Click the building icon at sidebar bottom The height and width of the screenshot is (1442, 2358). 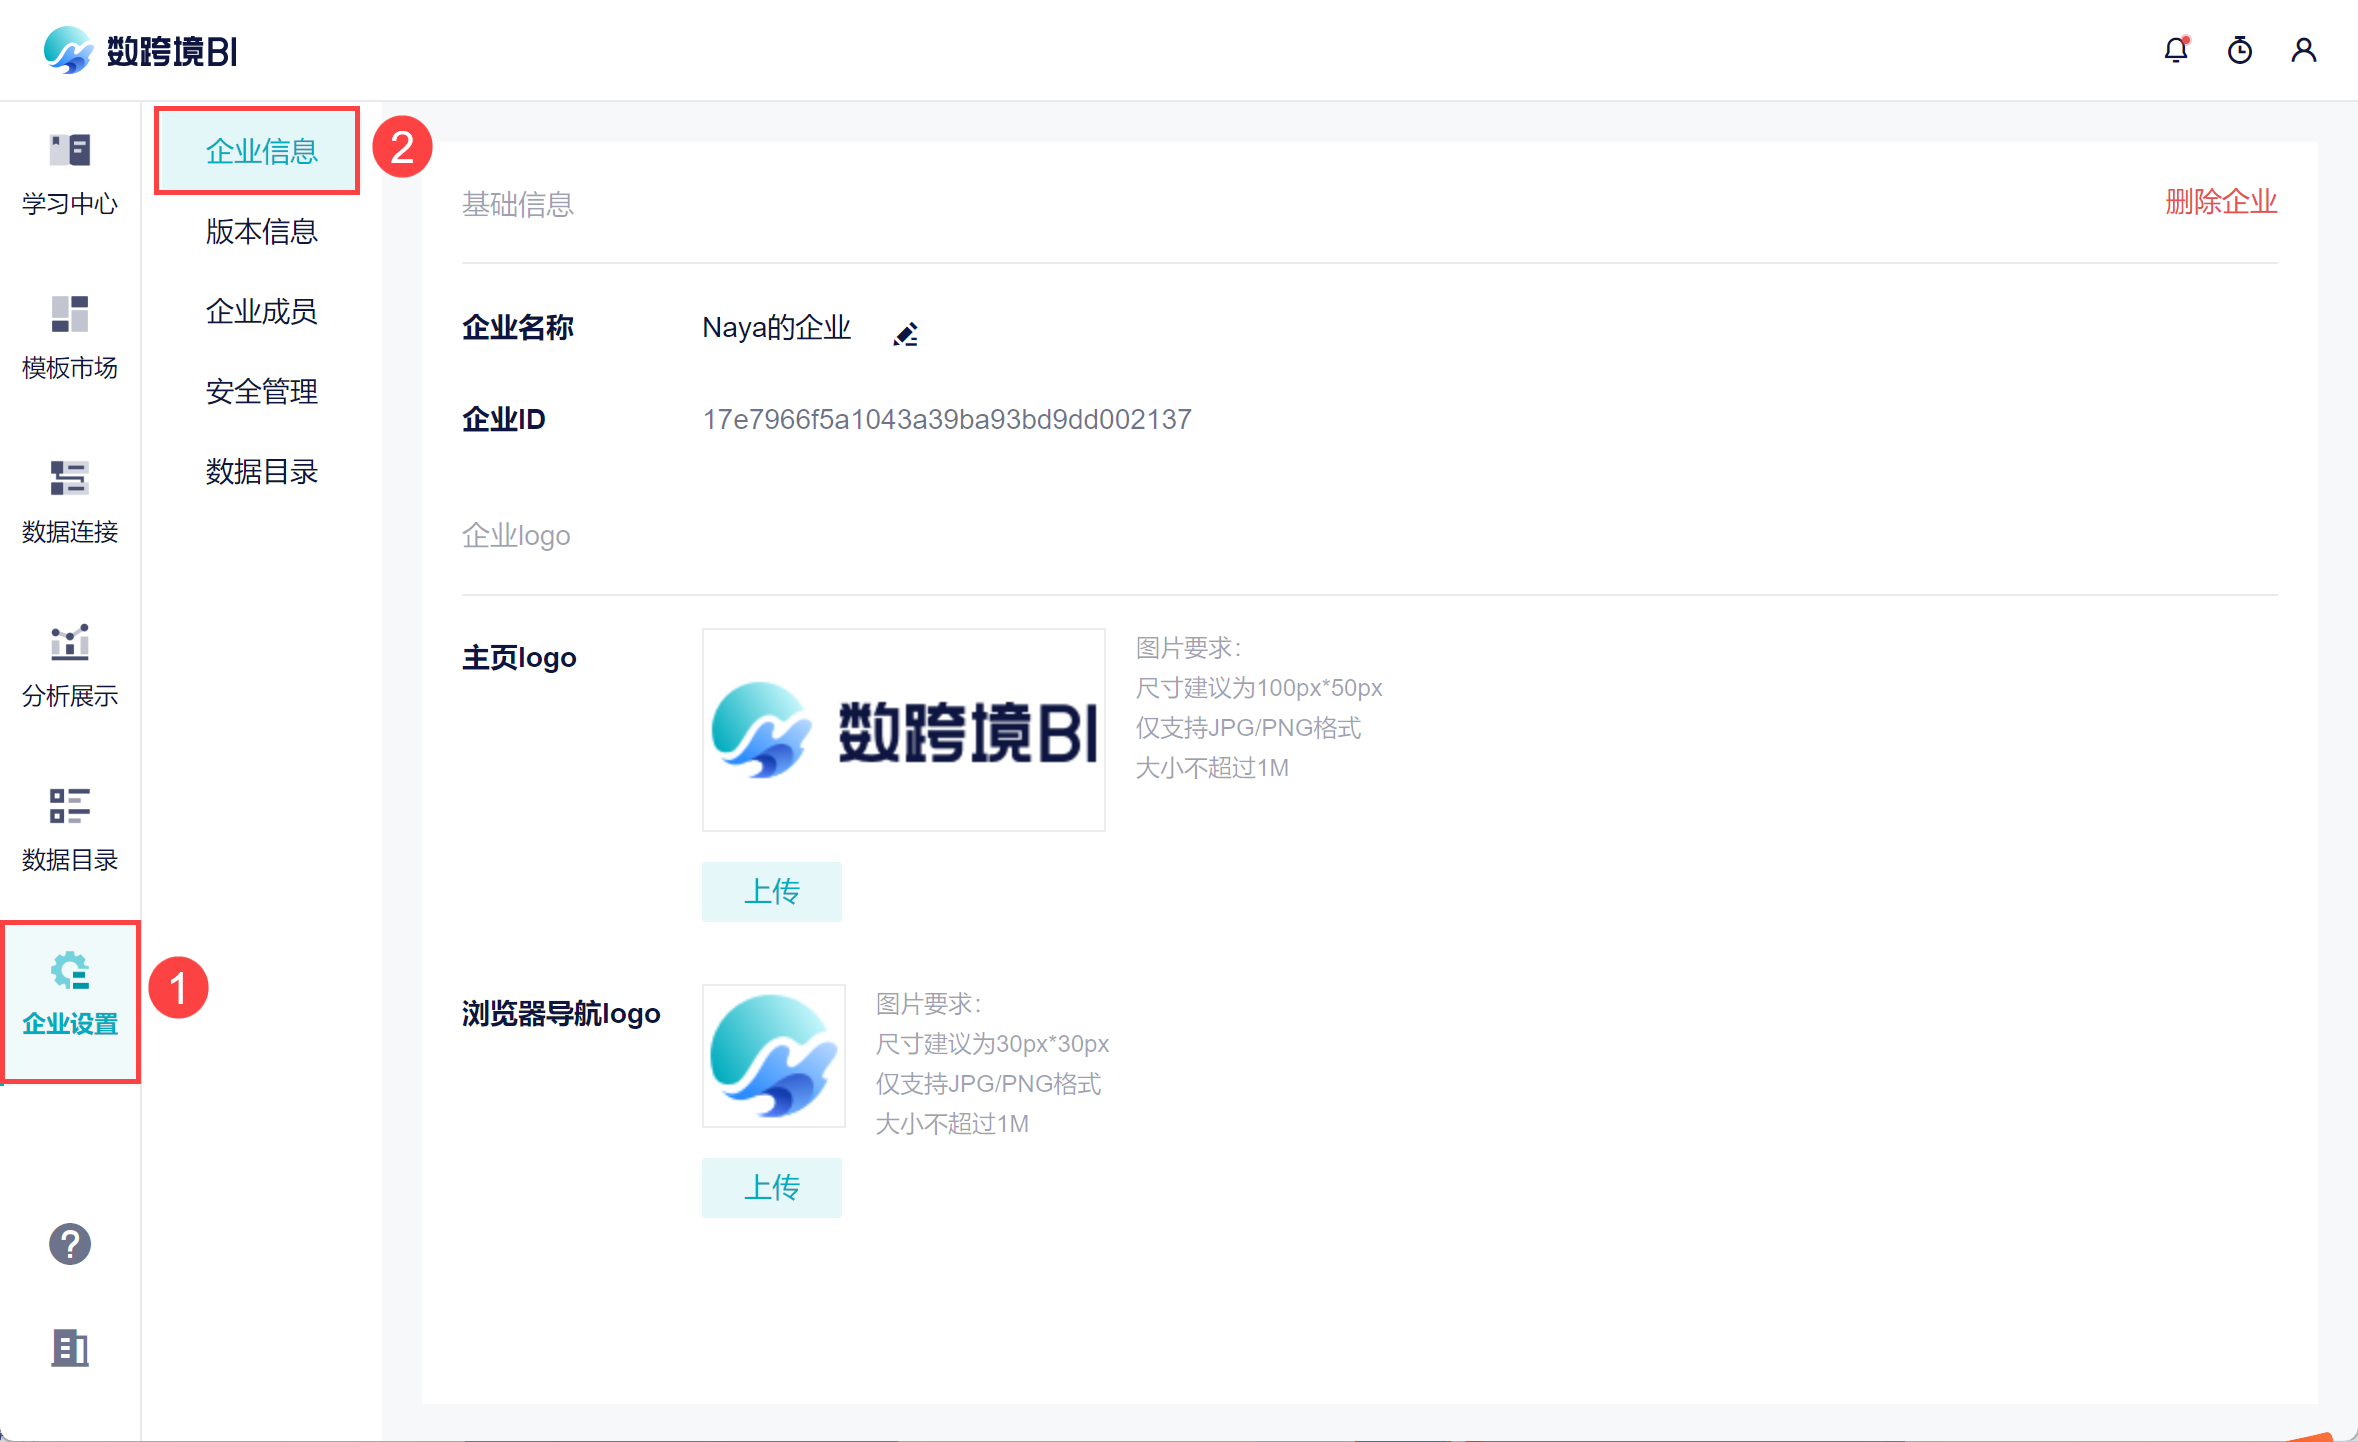click(x=70, y=1348)
